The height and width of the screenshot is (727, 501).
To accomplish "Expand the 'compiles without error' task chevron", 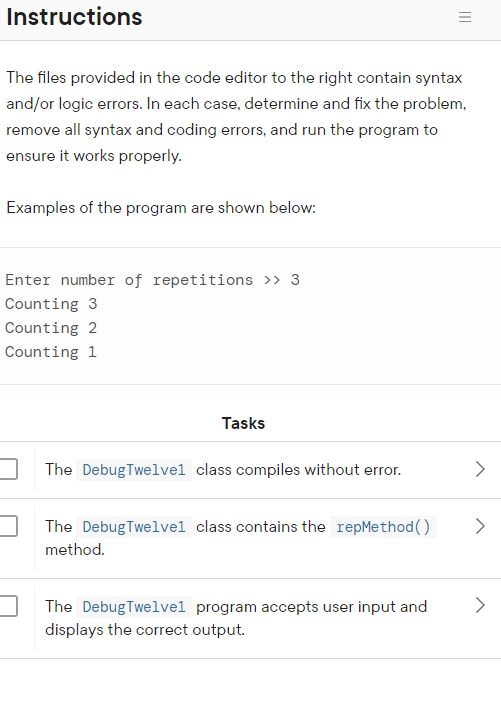I will click(480, 469).
